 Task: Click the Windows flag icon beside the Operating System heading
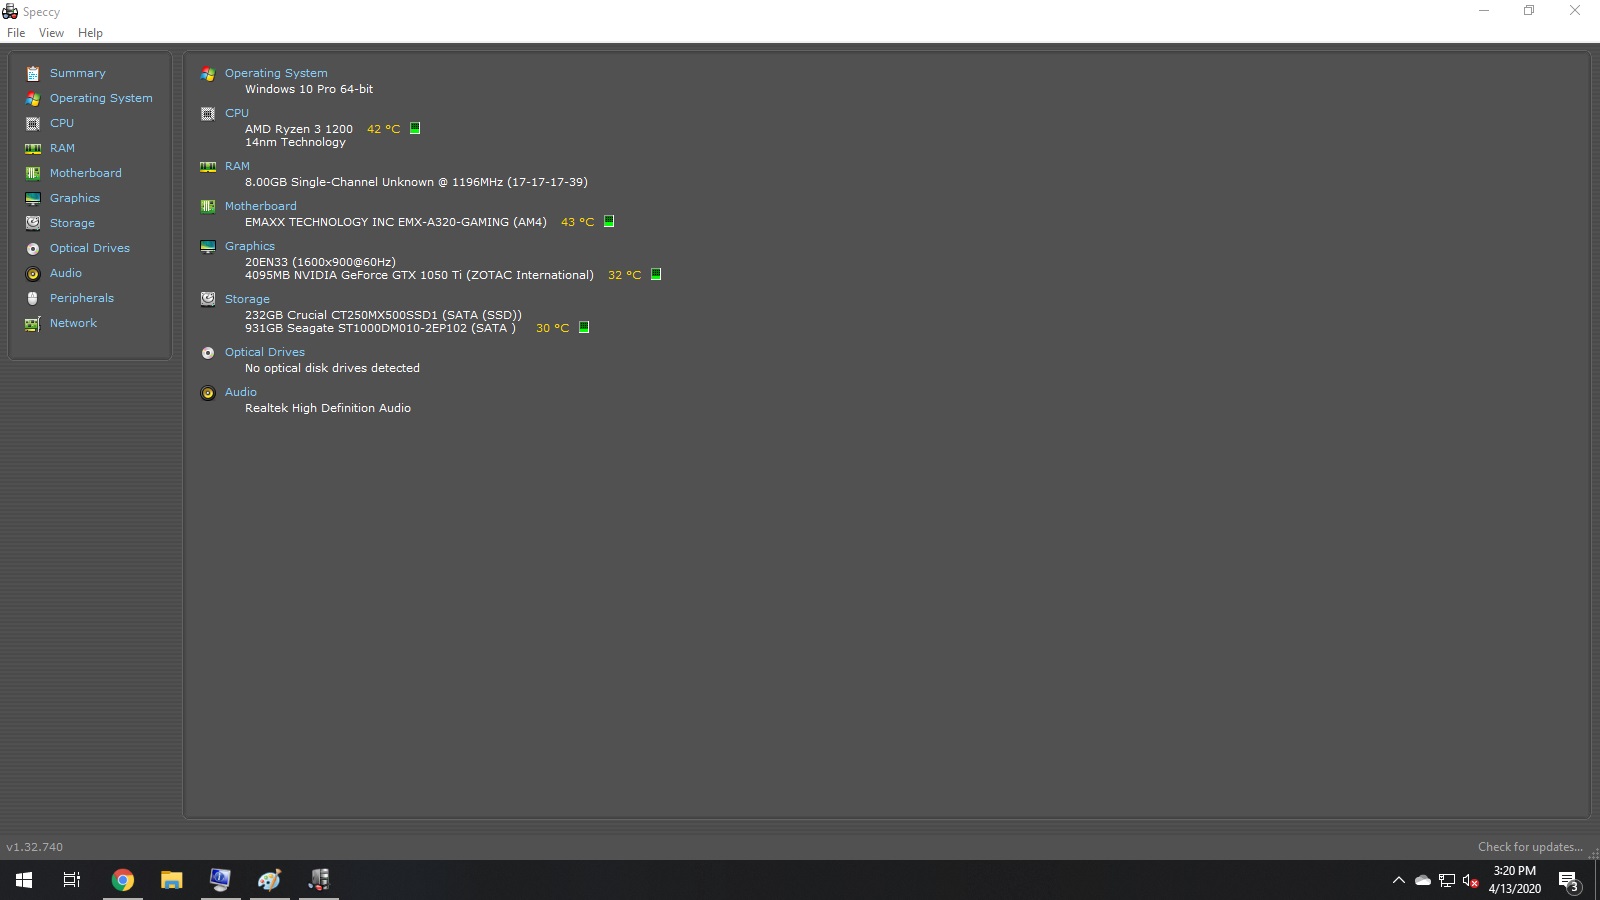pos(208,73)
